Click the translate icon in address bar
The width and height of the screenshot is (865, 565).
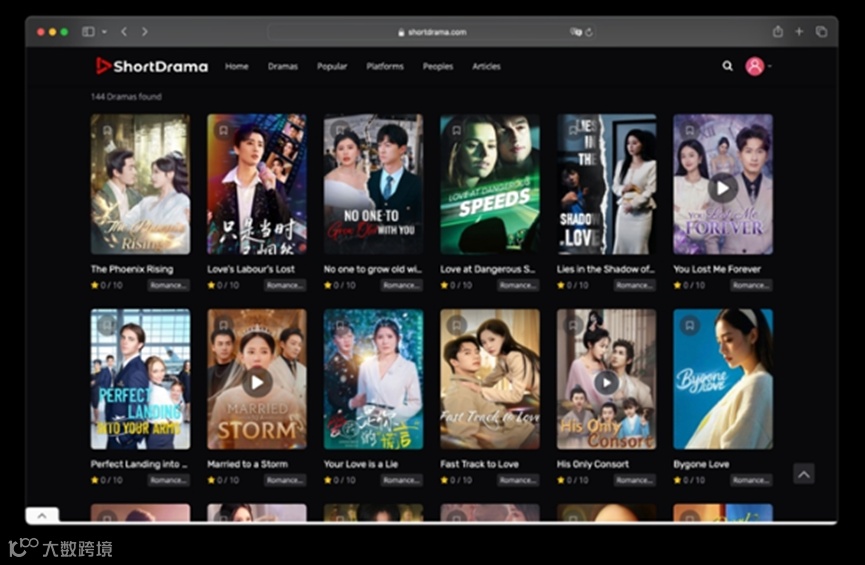point(575,32)
